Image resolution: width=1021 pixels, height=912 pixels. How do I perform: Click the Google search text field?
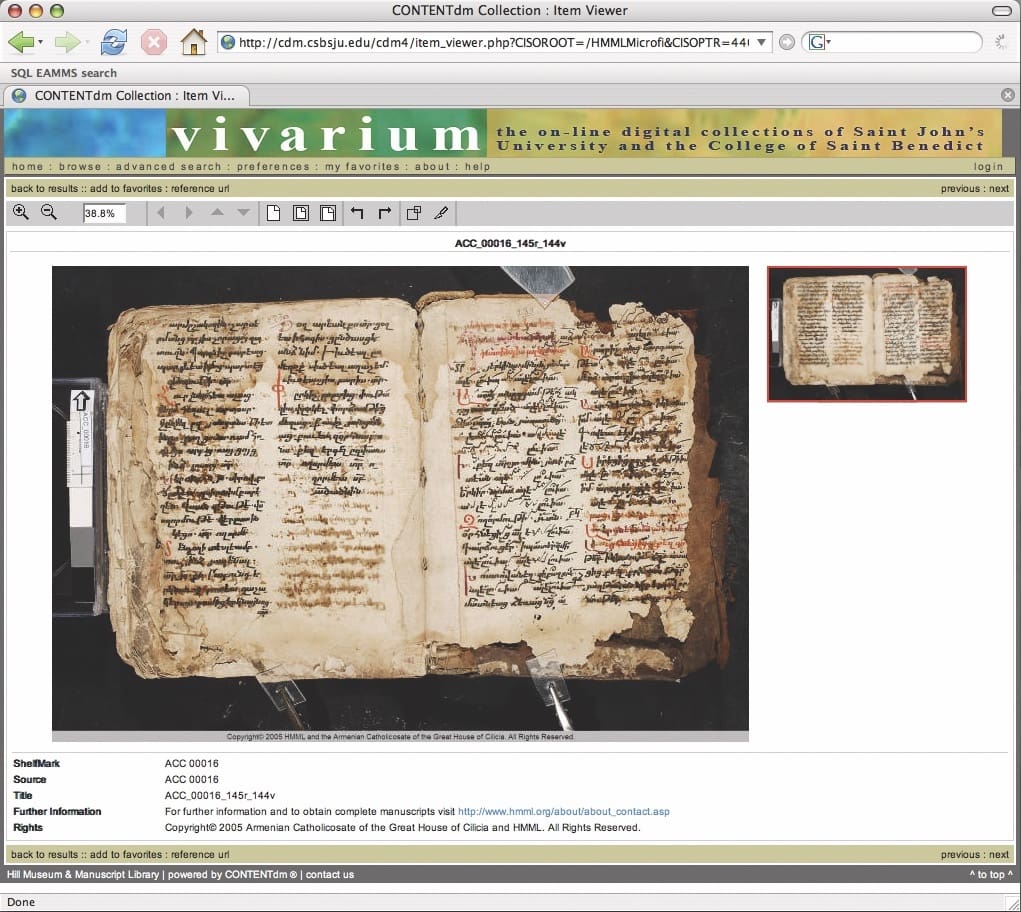pyautogui.click(x=904, y=42)
